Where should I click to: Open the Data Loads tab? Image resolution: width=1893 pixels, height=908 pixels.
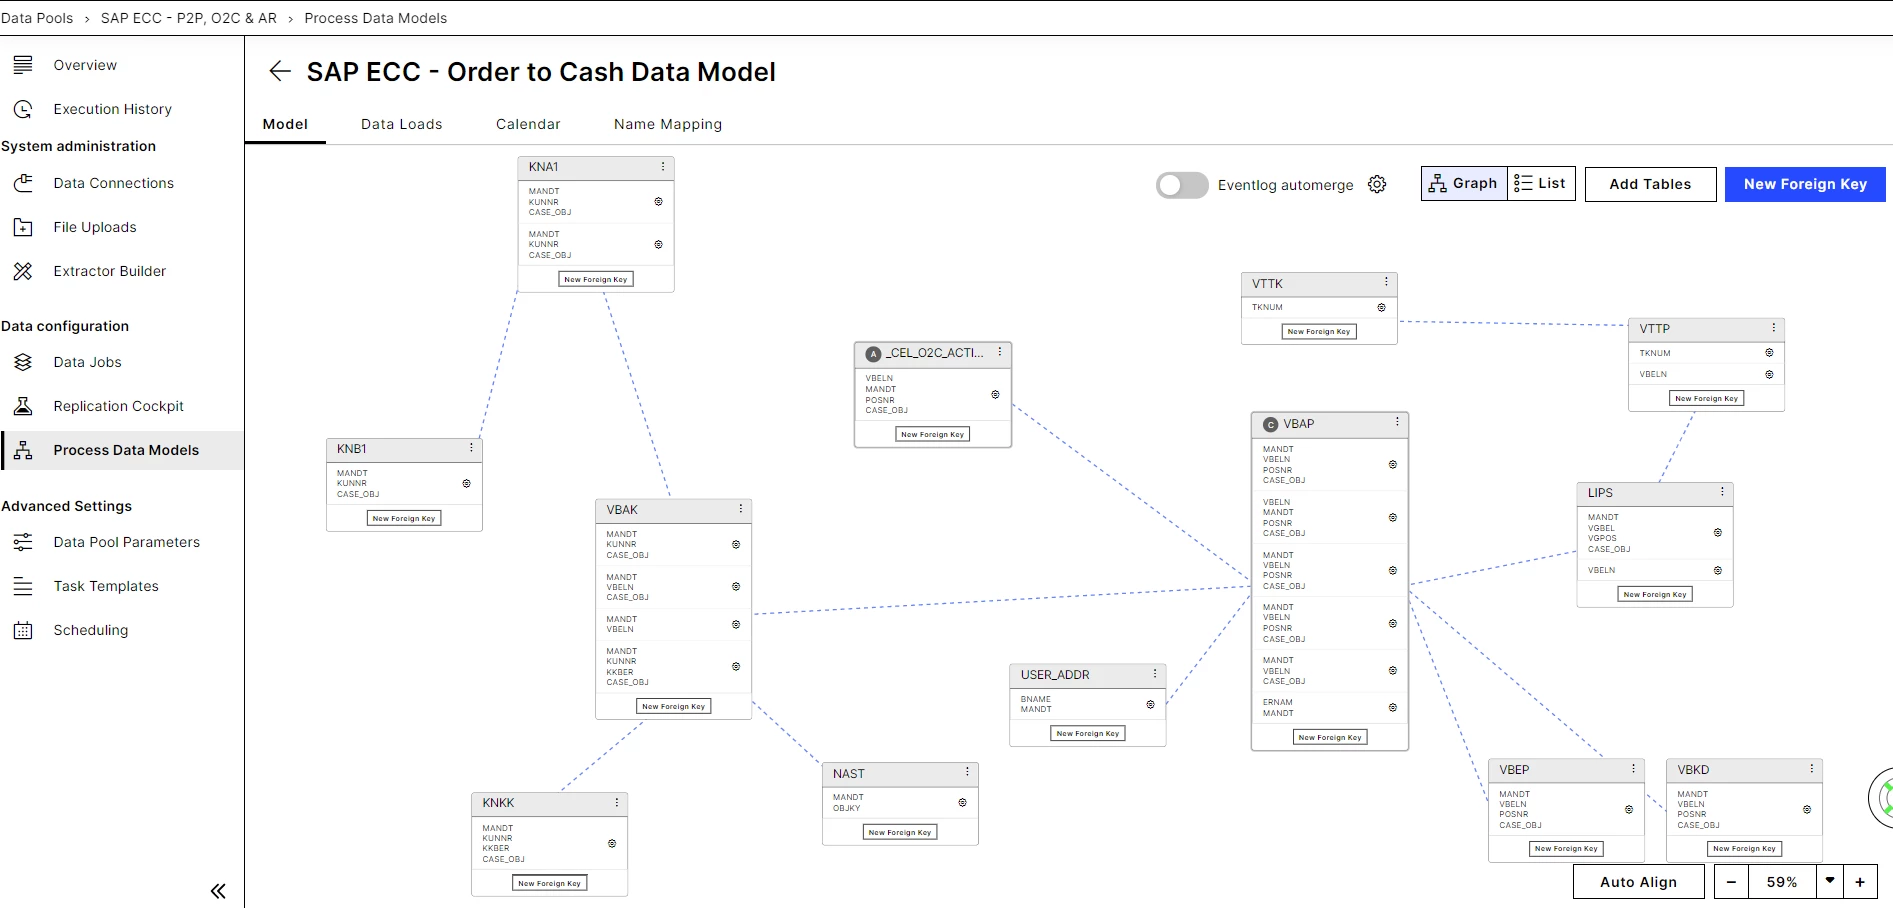(401, 124)
